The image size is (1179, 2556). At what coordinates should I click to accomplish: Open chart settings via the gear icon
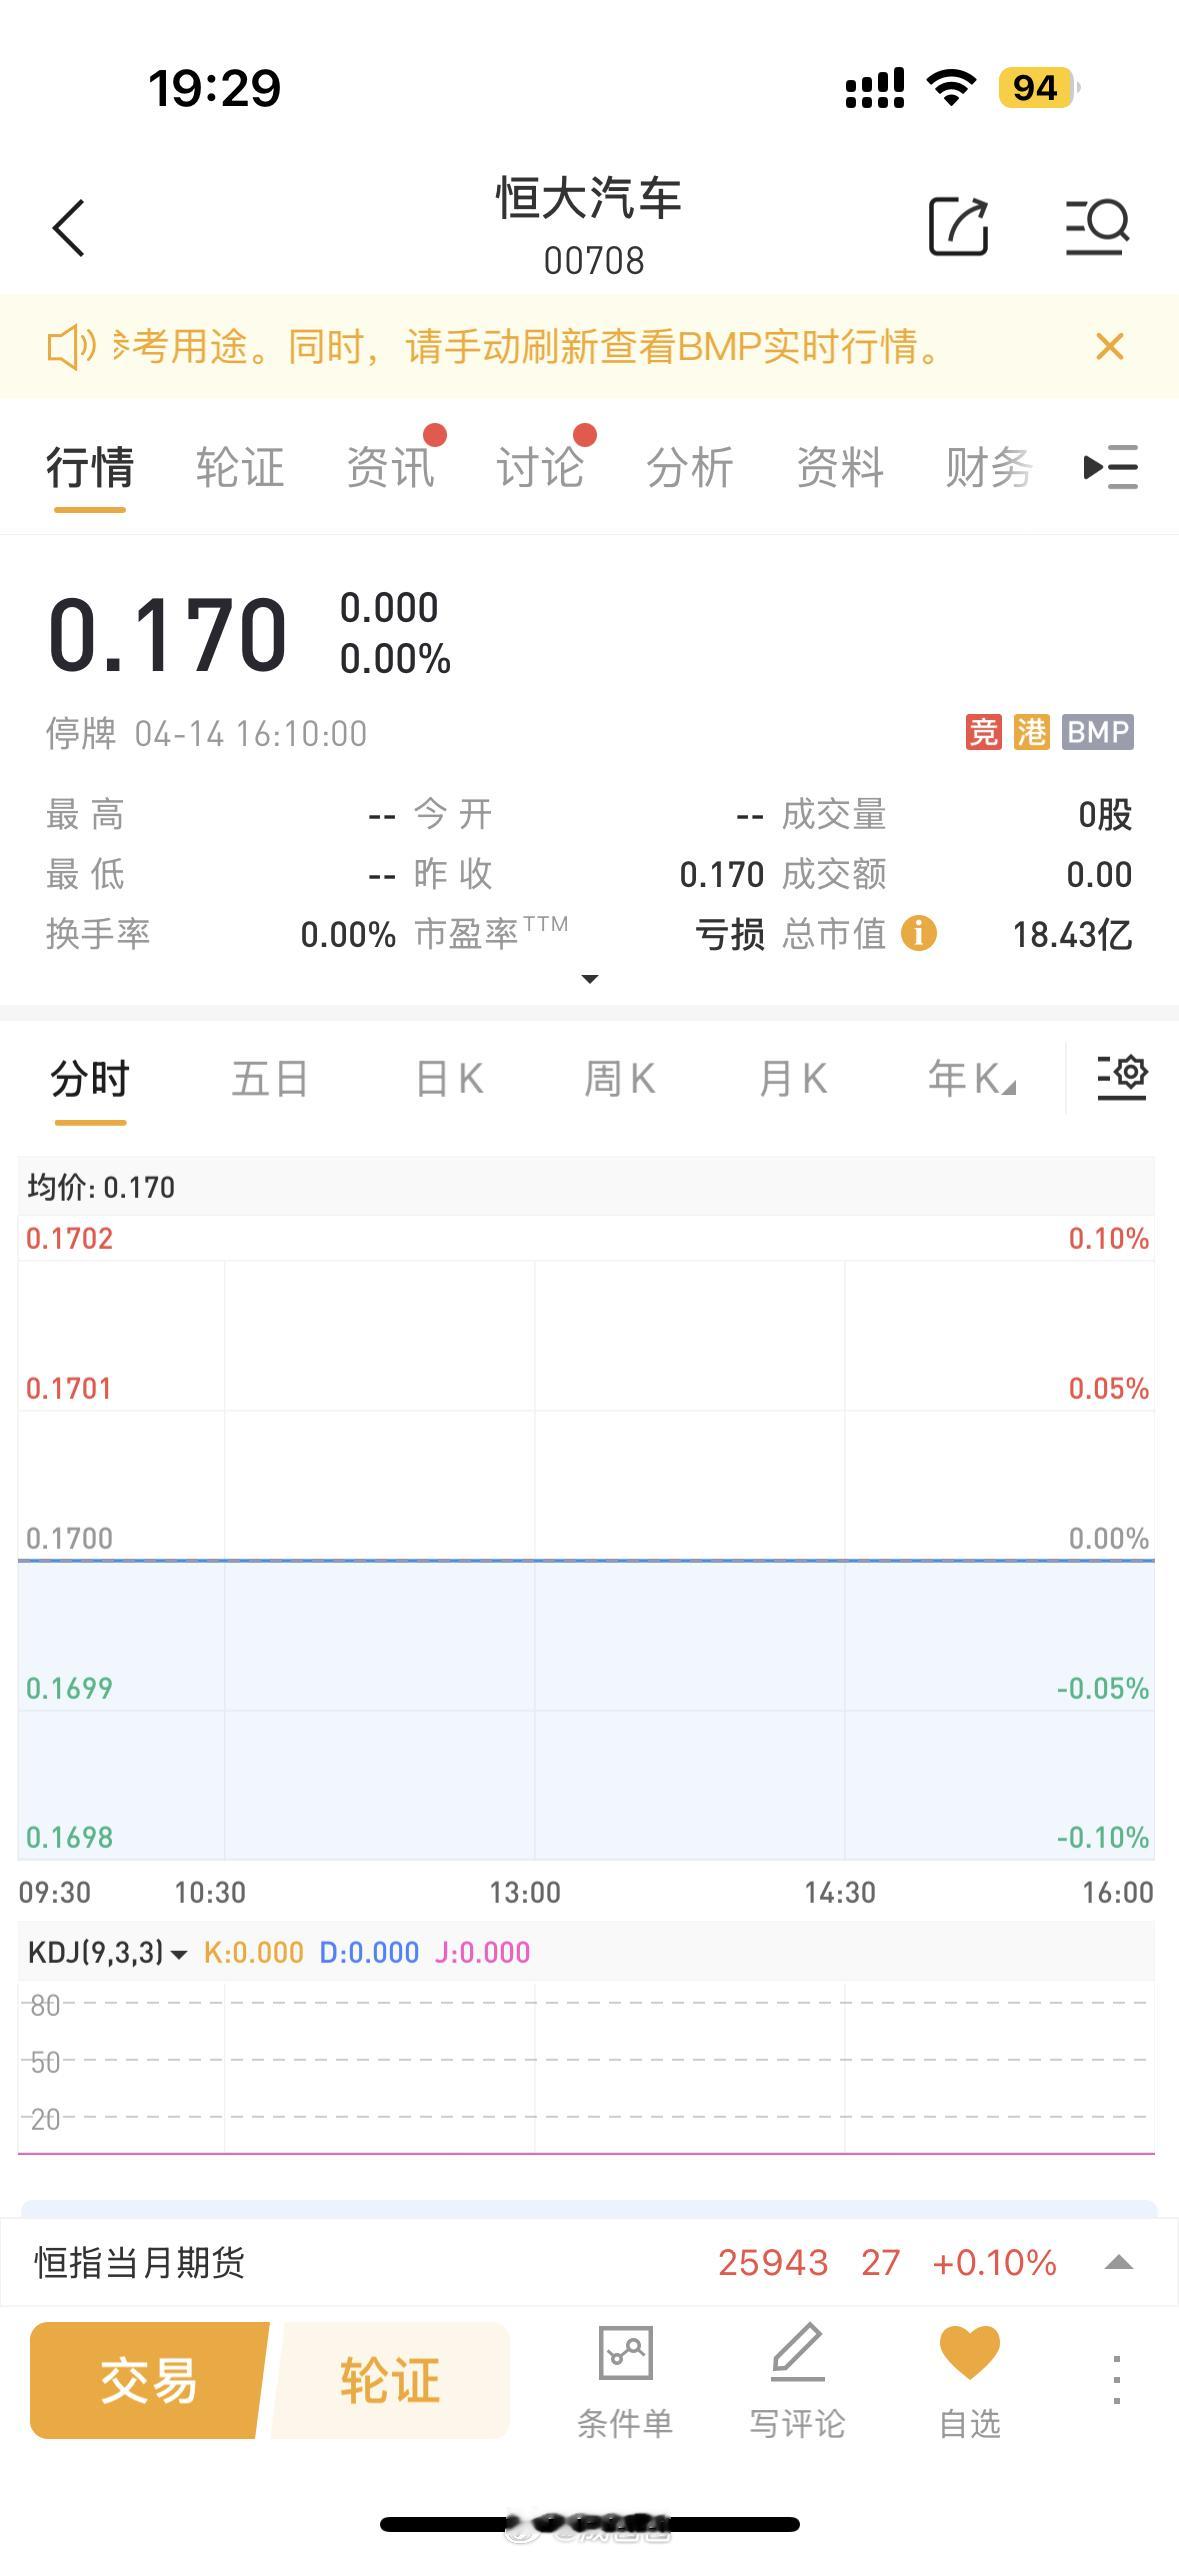click(x=1120, y=1078)
